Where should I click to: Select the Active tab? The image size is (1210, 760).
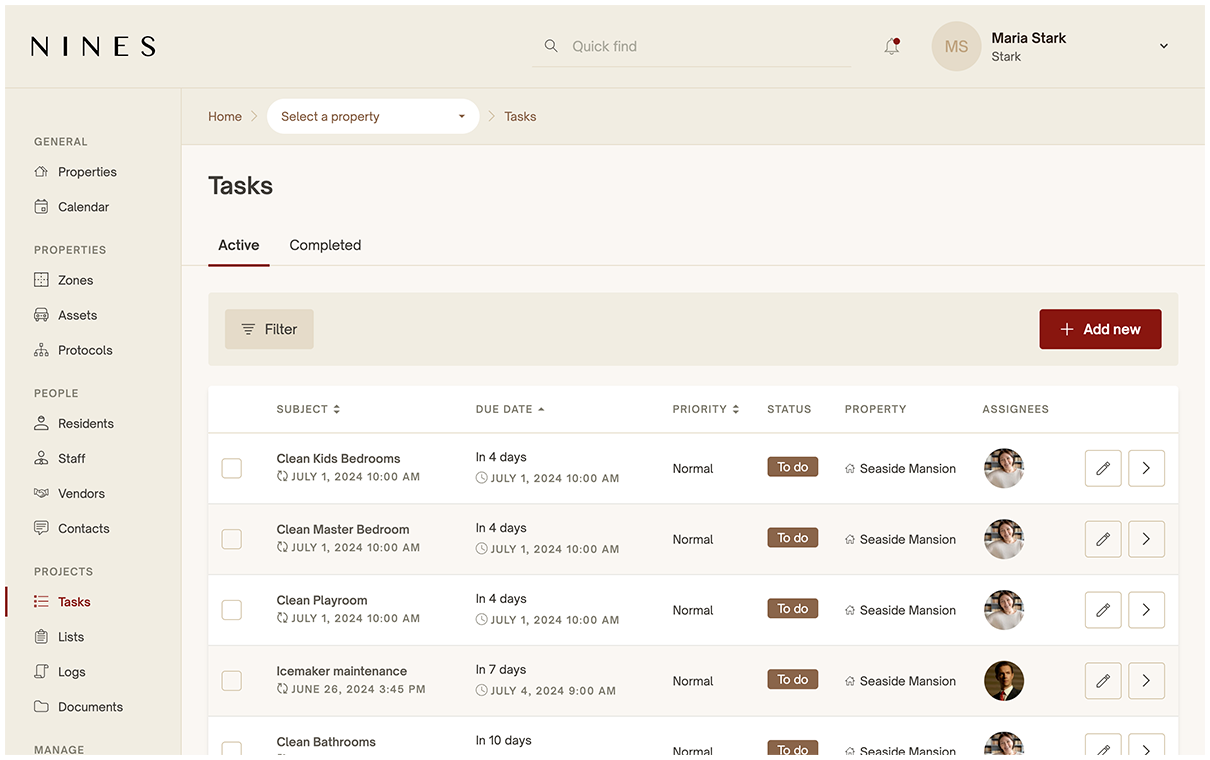(238, 245)
